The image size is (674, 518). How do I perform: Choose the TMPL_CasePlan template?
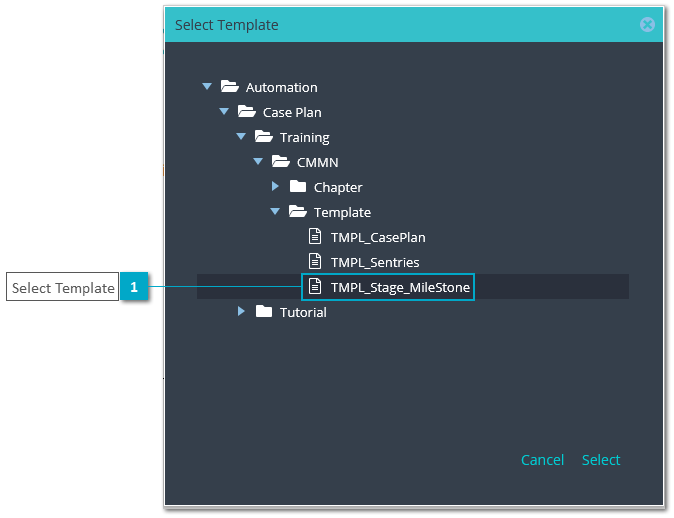(378, 237)
